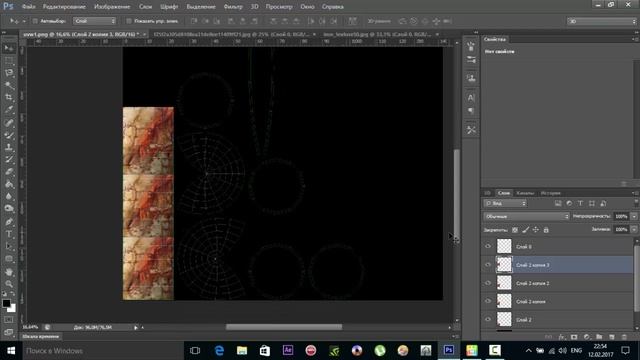Filter layers by type (T) icon
Image resolution: width=640 pixels, height=360 pixels.
pos(580,203)
